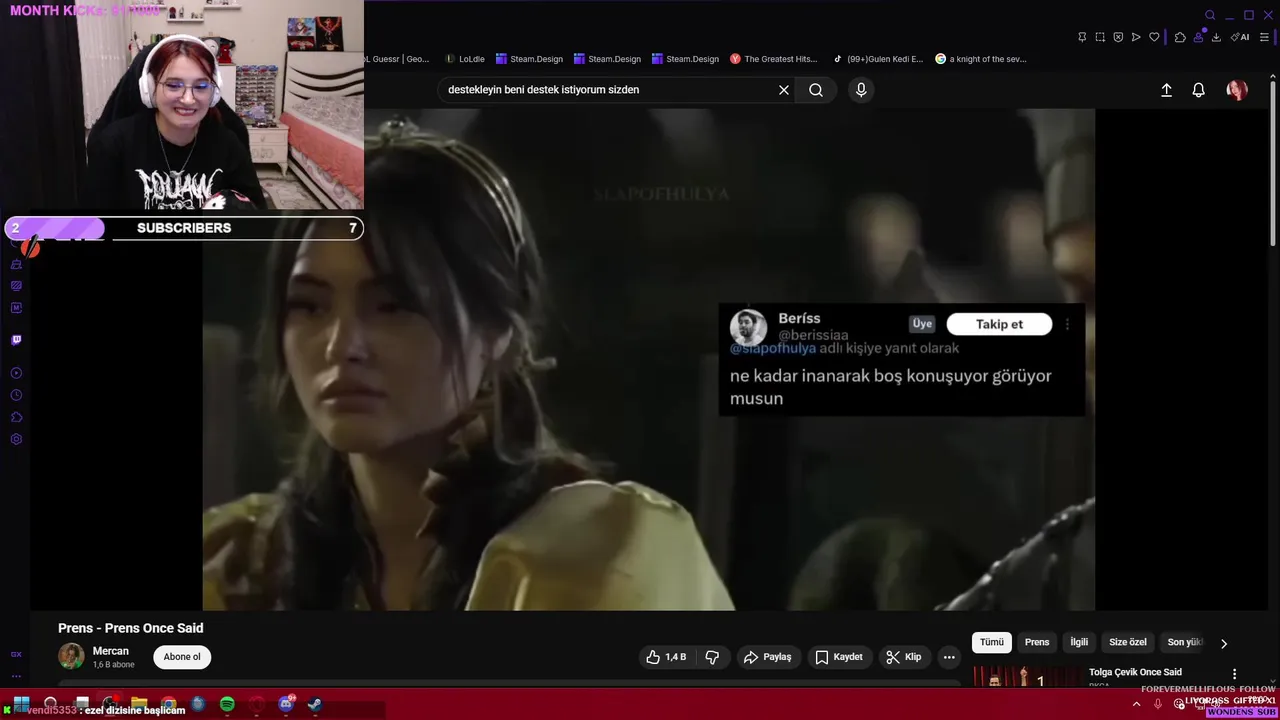
Task: Click the video title Prens - Prens Once Said
Action: pyautogui.click(x=130, y=628)
